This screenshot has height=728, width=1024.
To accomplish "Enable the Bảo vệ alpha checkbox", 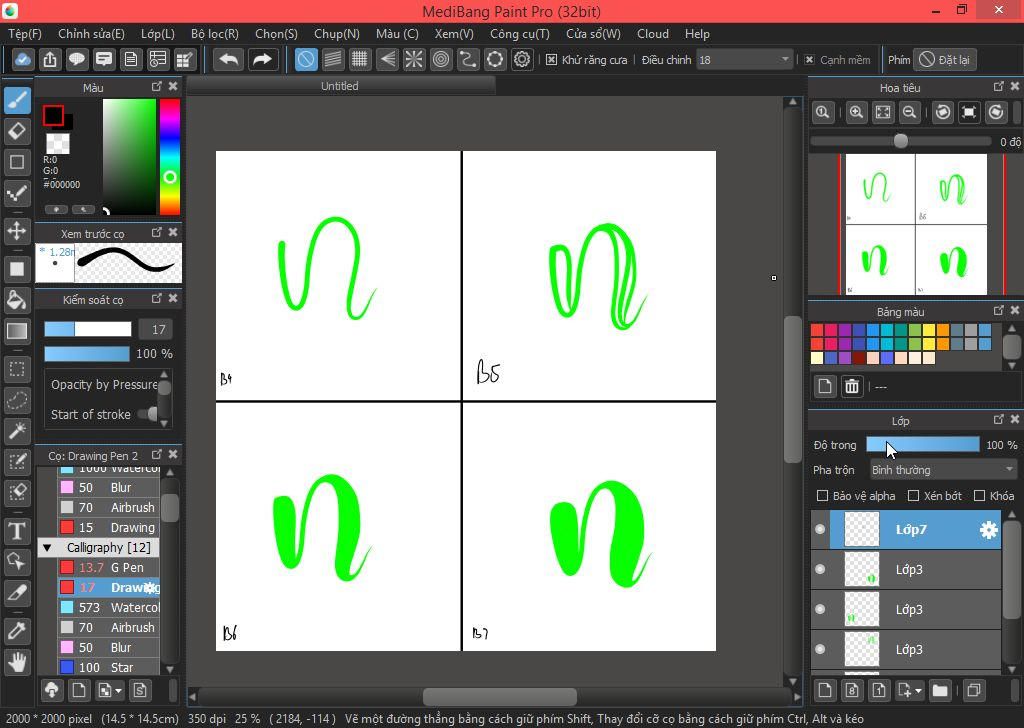I will click(822, 496).
